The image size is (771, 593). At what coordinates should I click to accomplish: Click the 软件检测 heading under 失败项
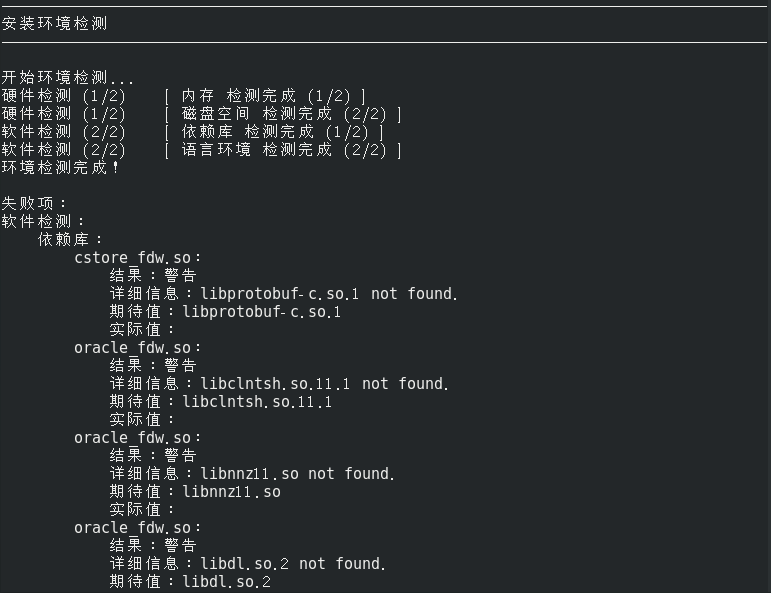tap(43, 221)
